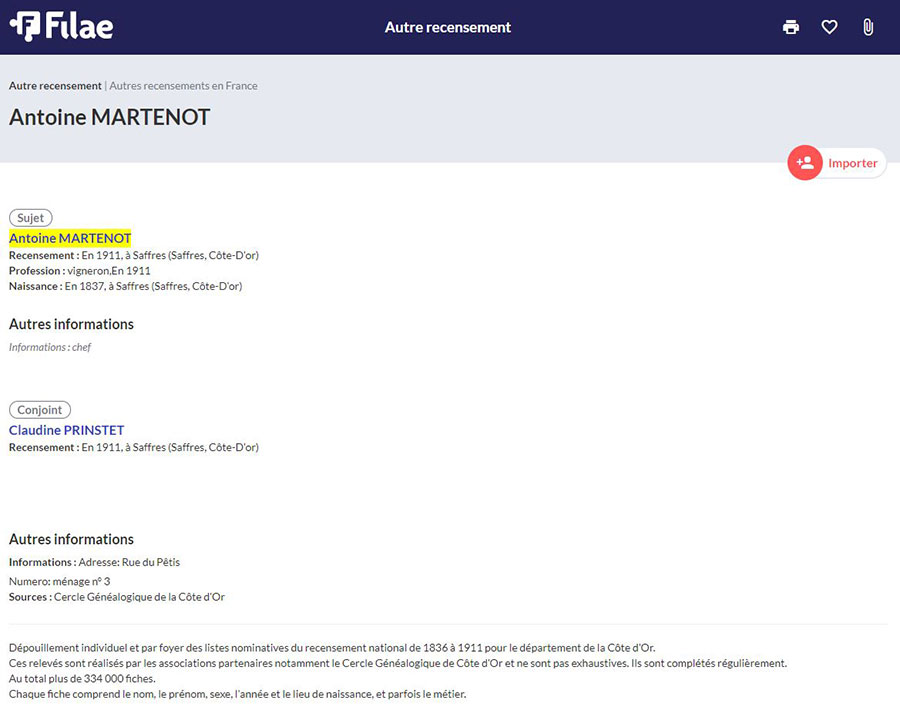The image size is (900, 707).
Task: Print this census record
Action: 791,27
